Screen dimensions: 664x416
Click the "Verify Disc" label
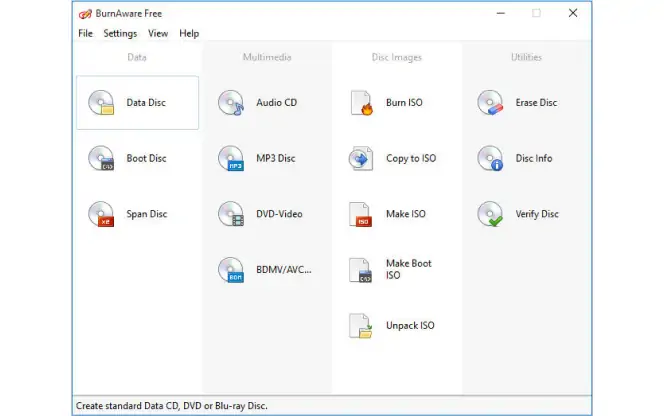tap(537, 214)
